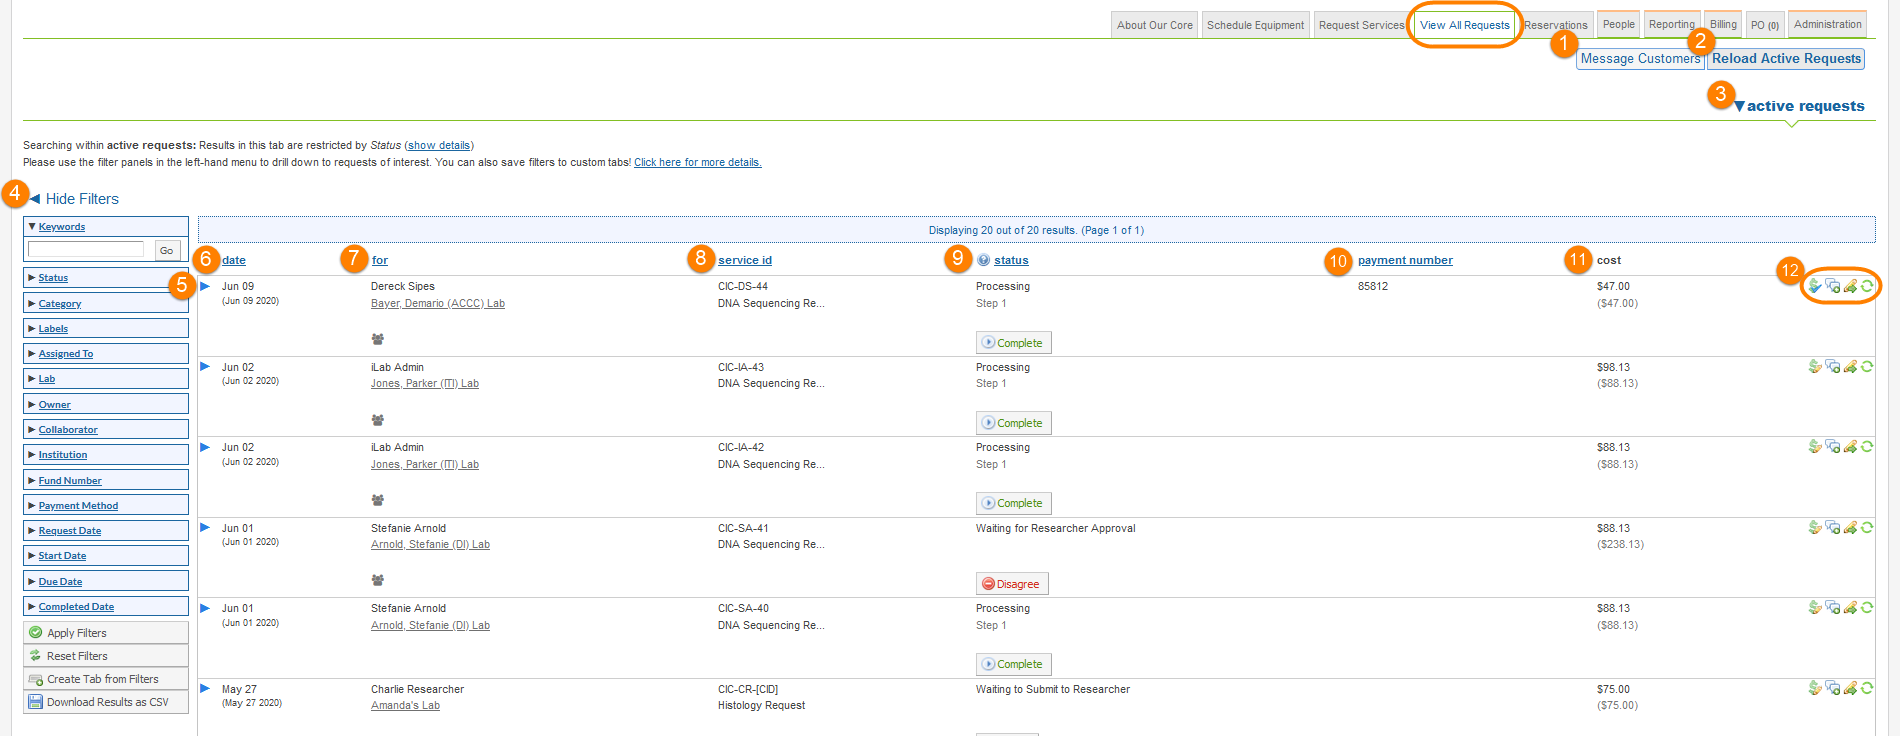Viewport: 1900px width, 736px height.
Task: Click the Keywords search input field
Action: coord(86,250)
